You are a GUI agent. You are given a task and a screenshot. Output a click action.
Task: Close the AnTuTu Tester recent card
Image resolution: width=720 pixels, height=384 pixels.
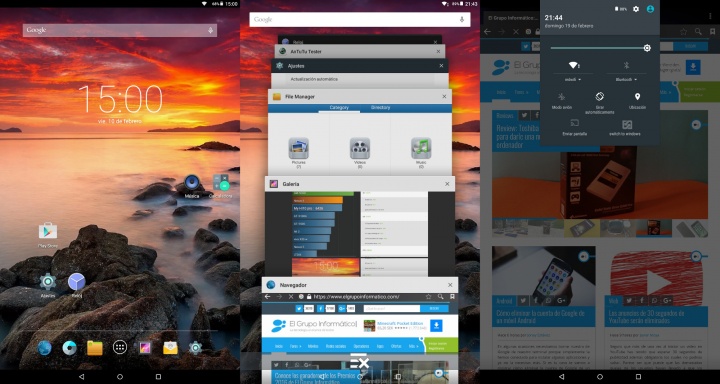(x=438, y=51)
